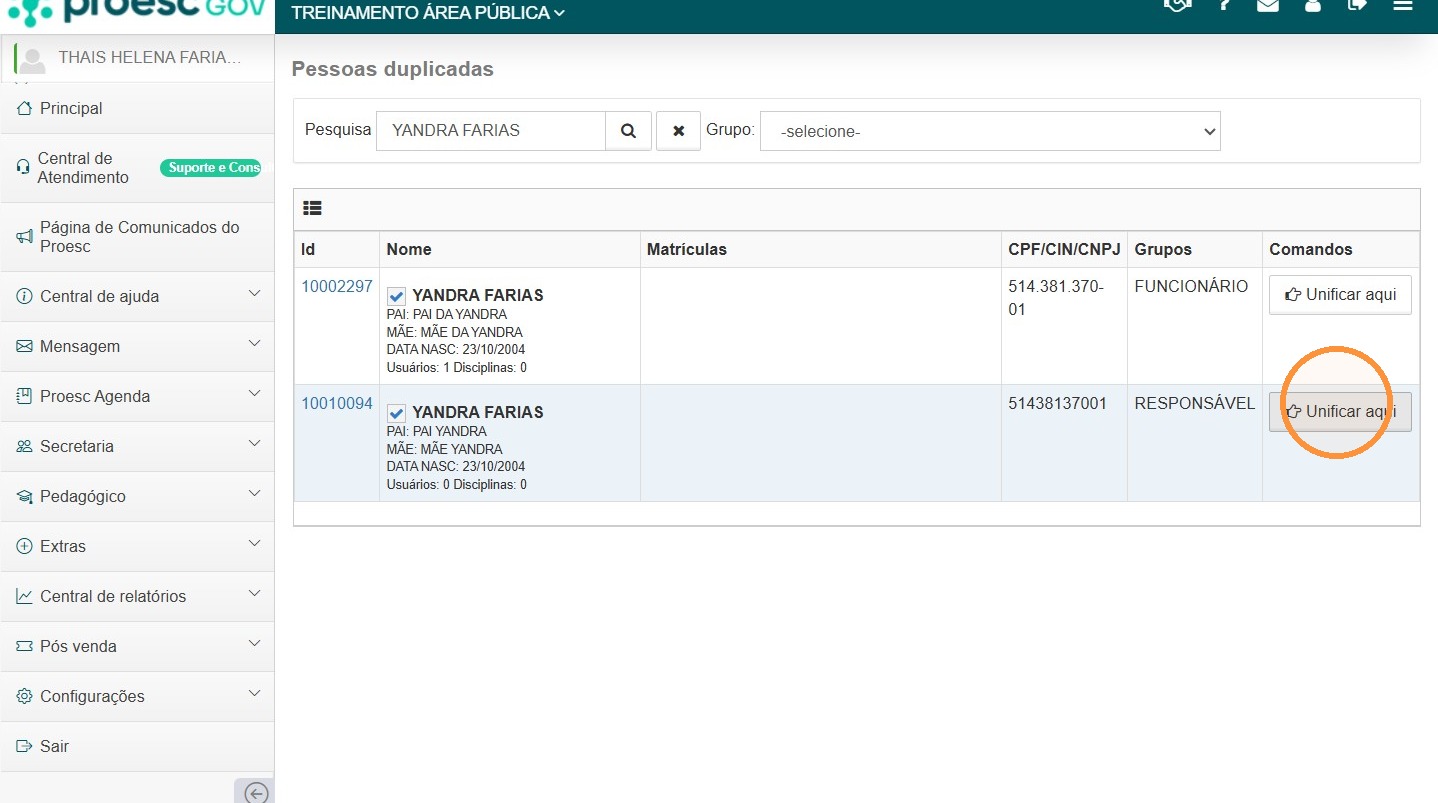Expand the Secretaria chevron

(x=254, y=444)
